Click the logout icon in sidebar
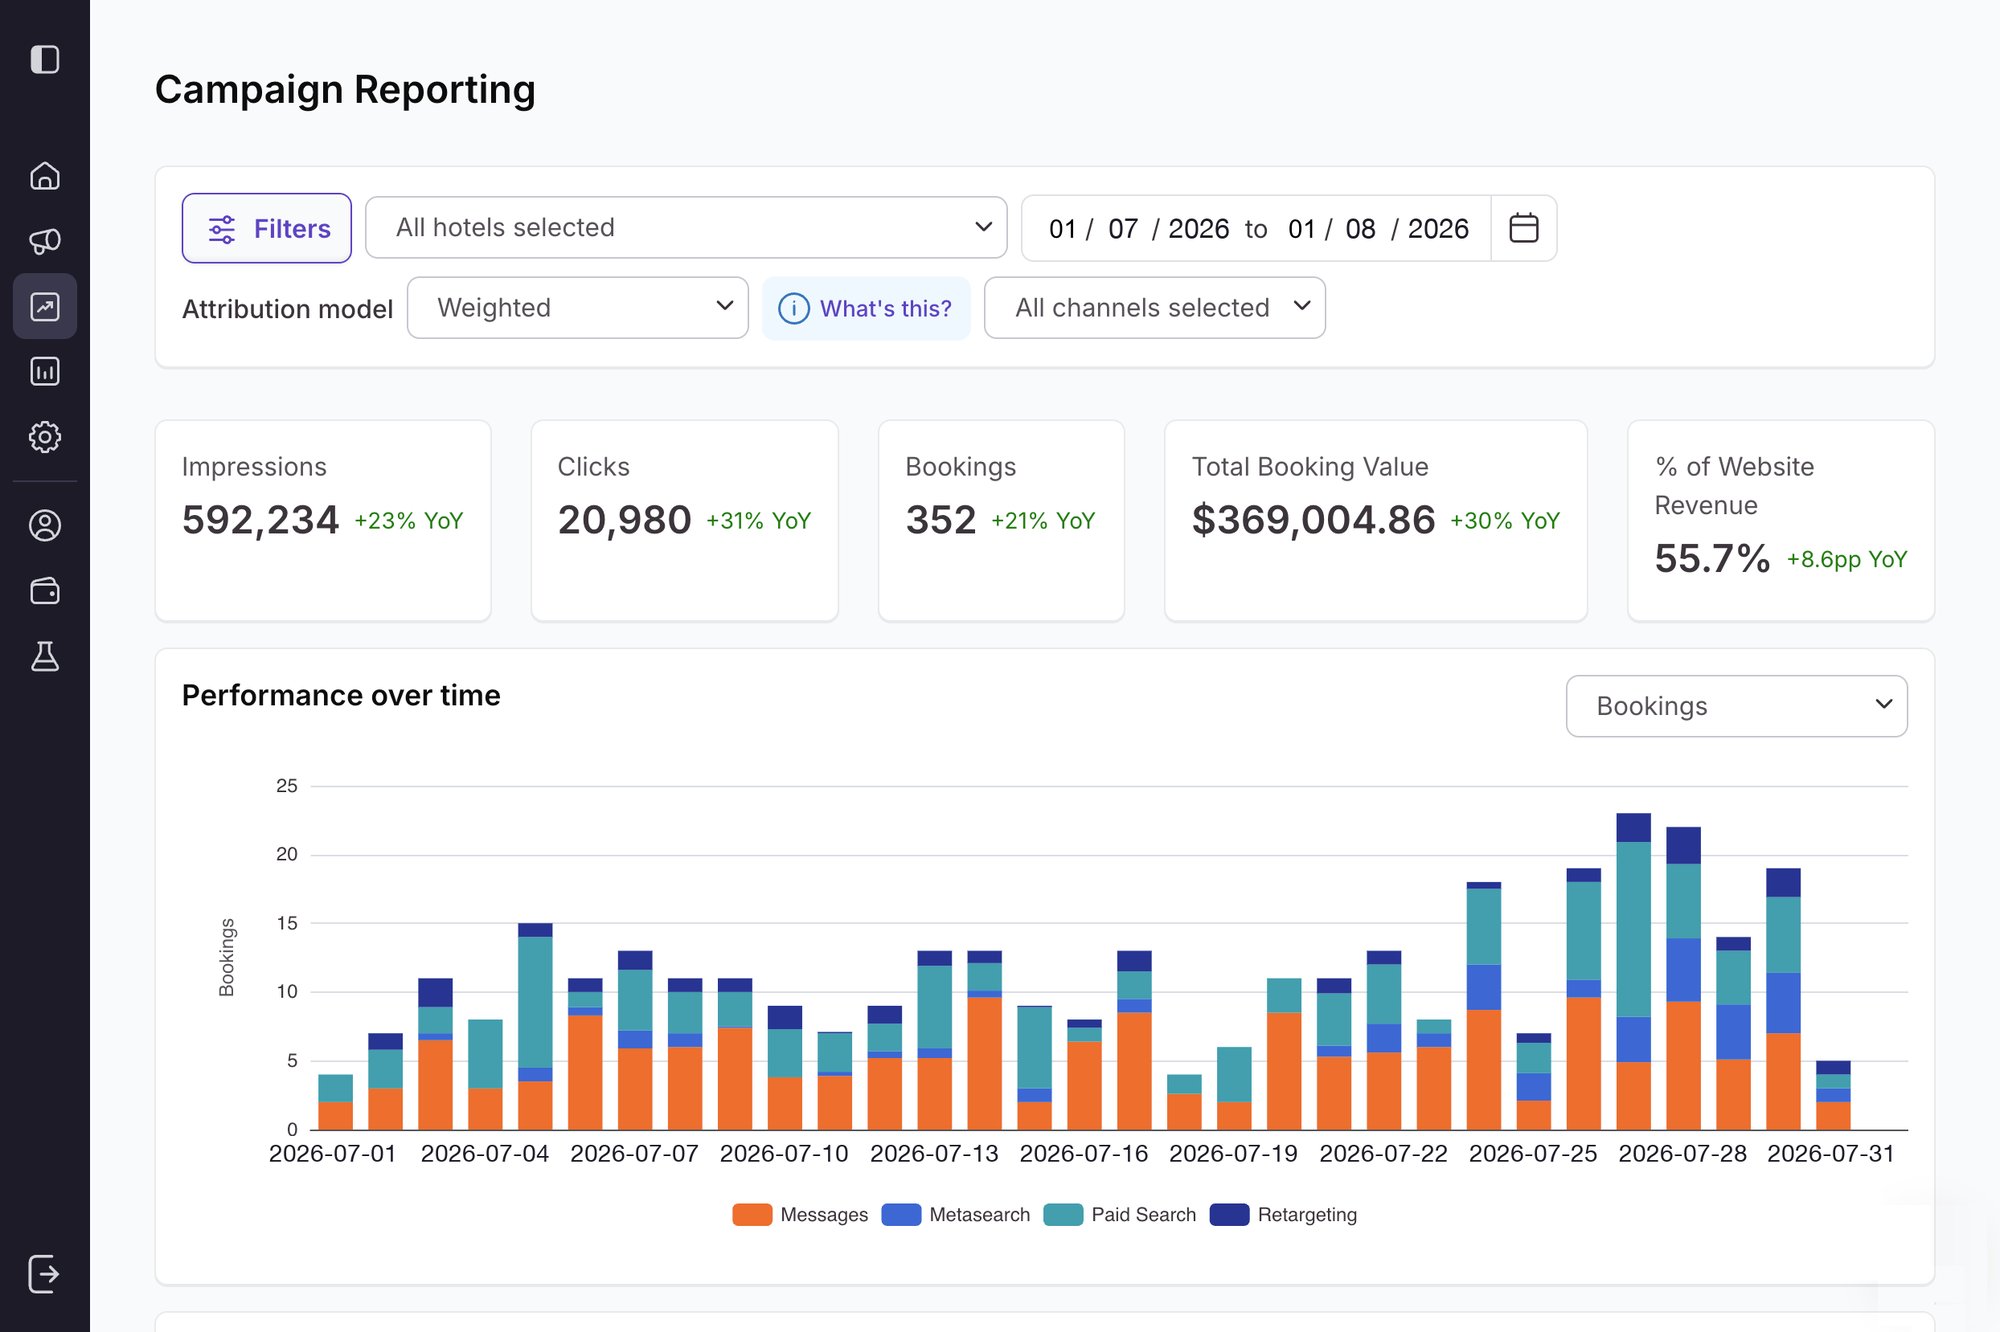Image resolution: width=2000 pixels, height=1332 pixels. (x=45, y=1274)
